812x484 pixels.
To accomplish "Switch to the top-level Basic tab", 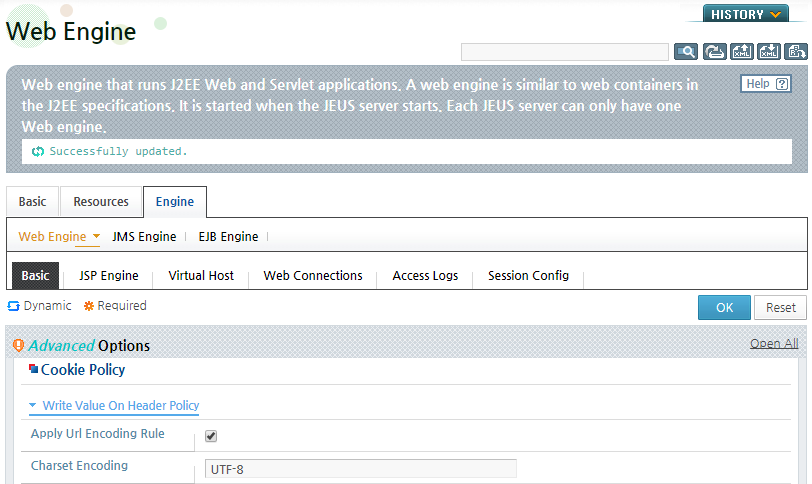I will pyautogui.click(x=32, y=201).
